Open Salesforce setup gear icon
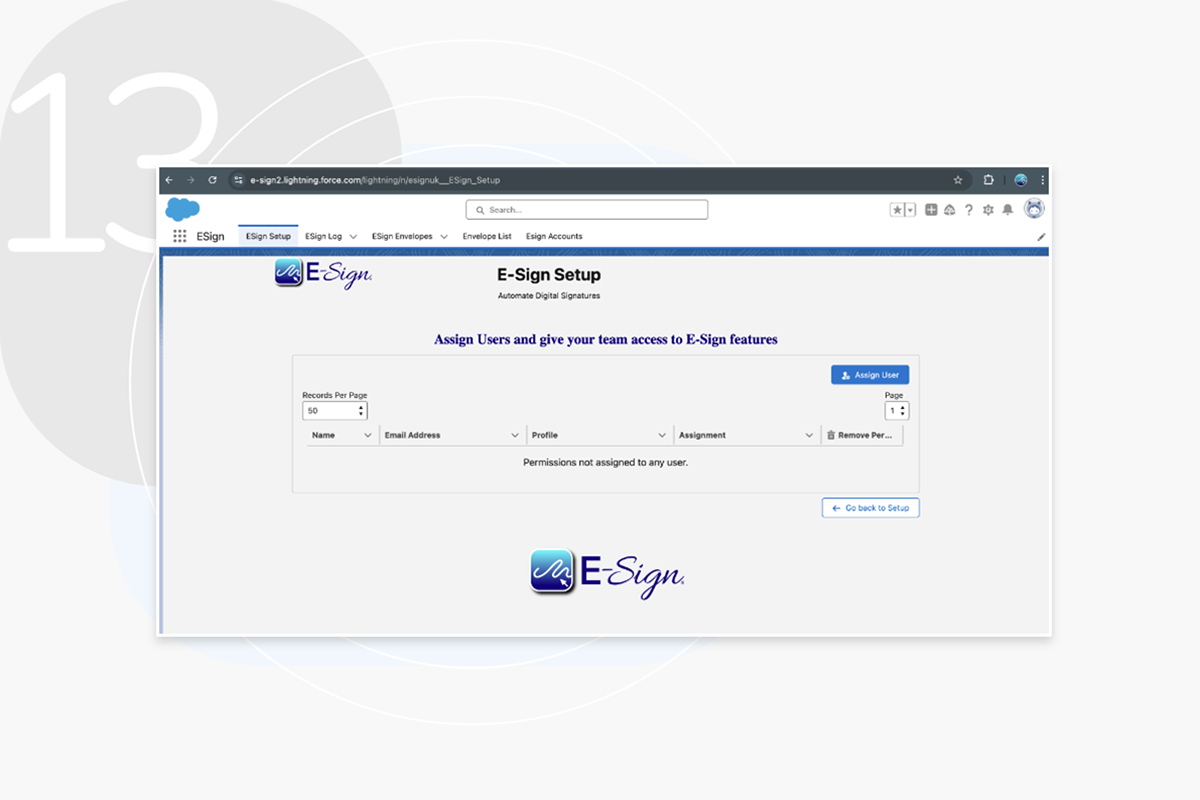The image size is (1200, 800). click(x=988, y=210)
